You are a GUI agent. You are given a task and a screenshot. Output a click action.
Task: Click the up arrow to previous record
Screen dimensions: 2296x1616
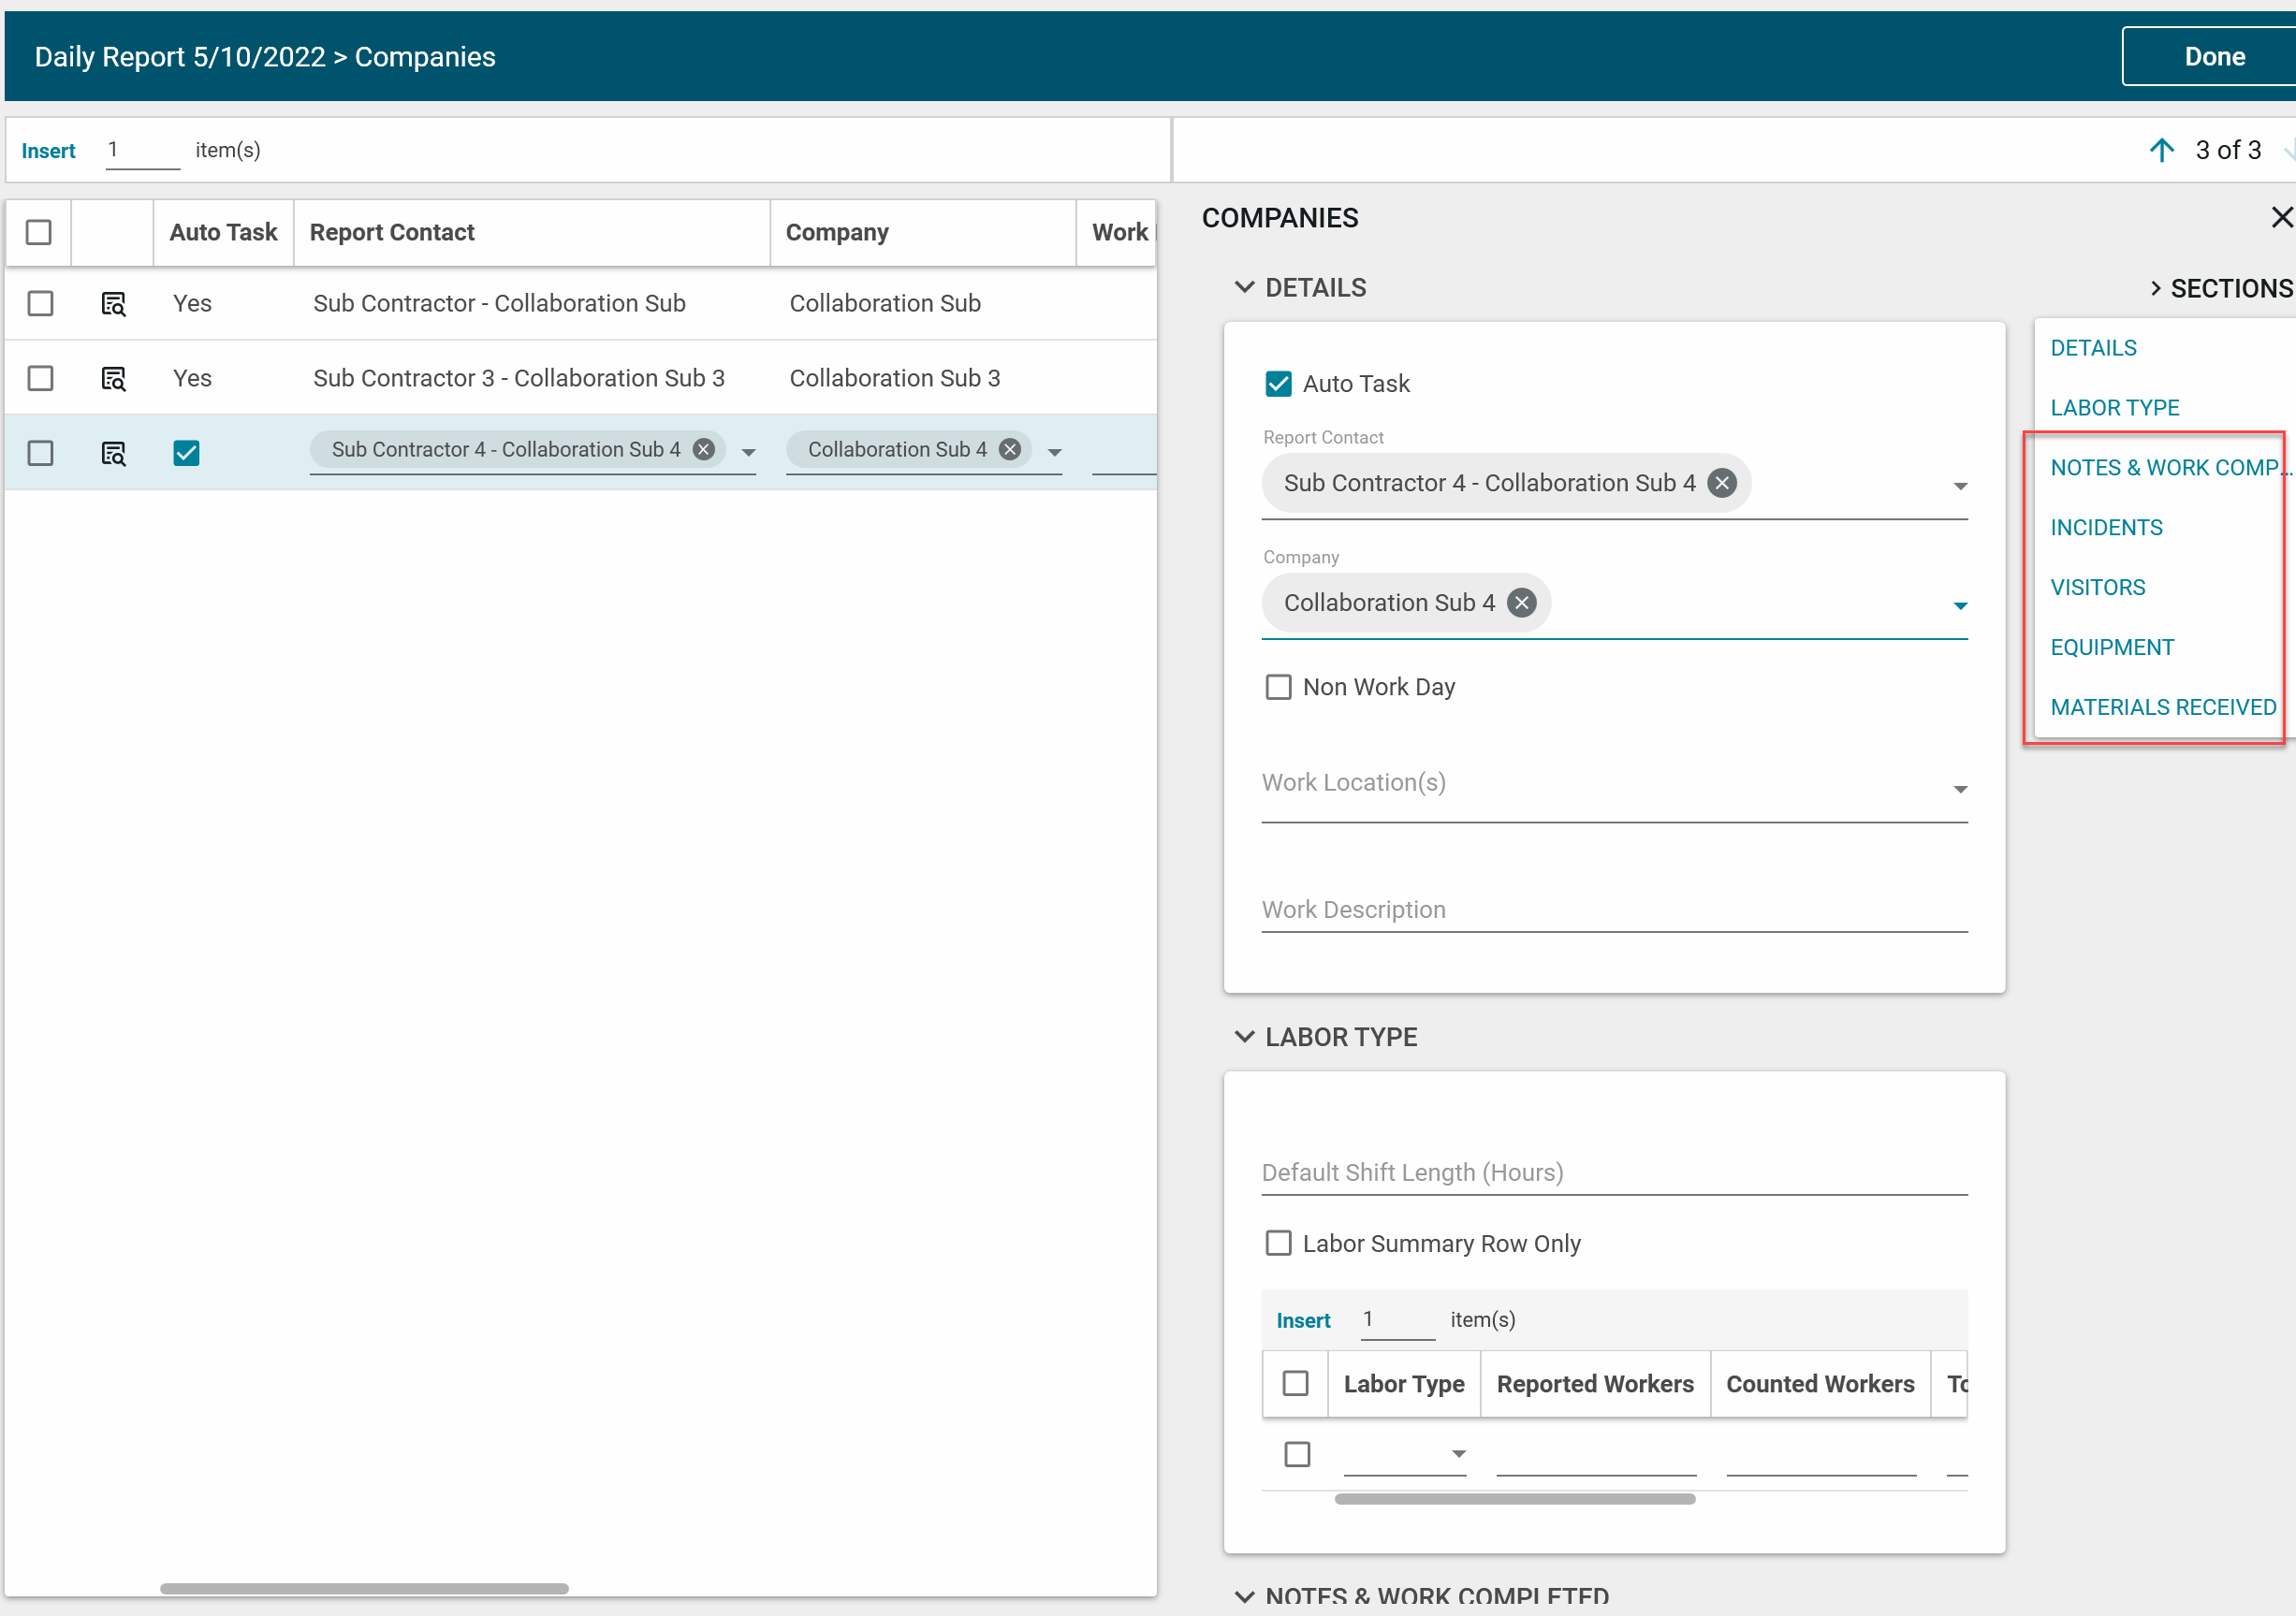(2161, 150)
